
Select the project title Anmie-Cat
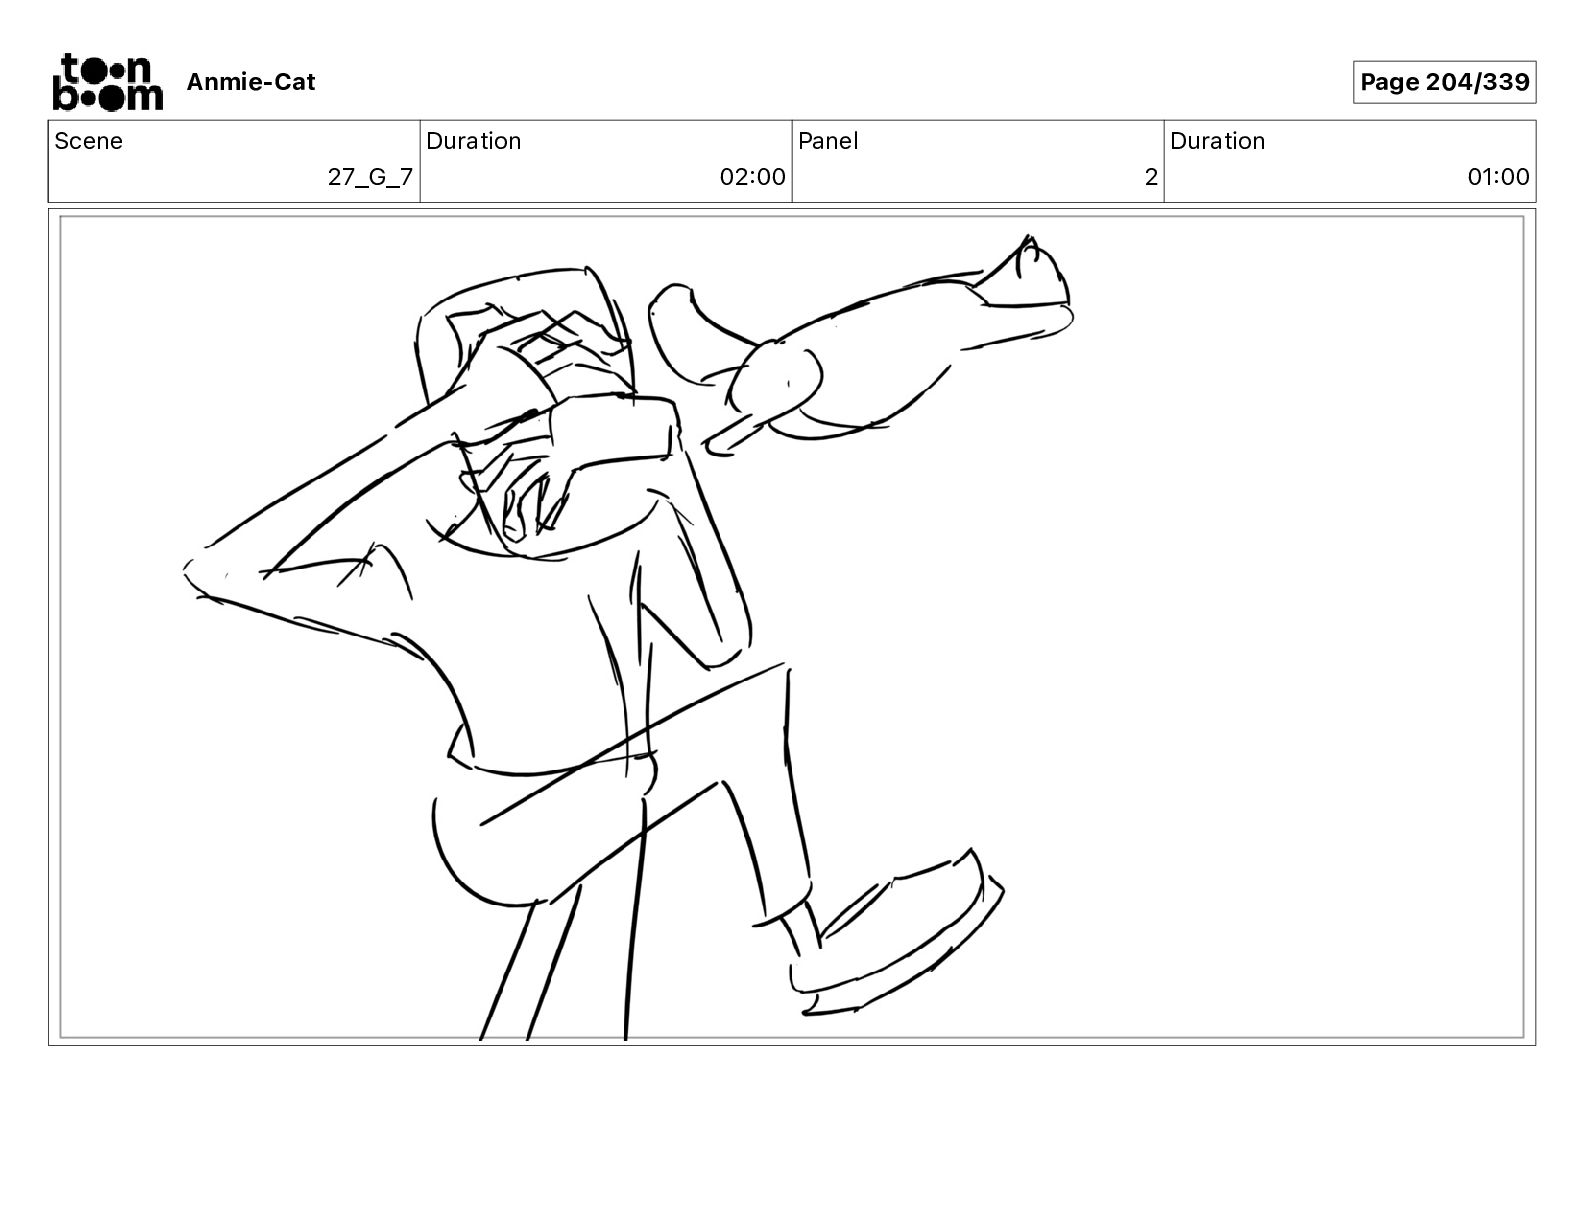250,82
